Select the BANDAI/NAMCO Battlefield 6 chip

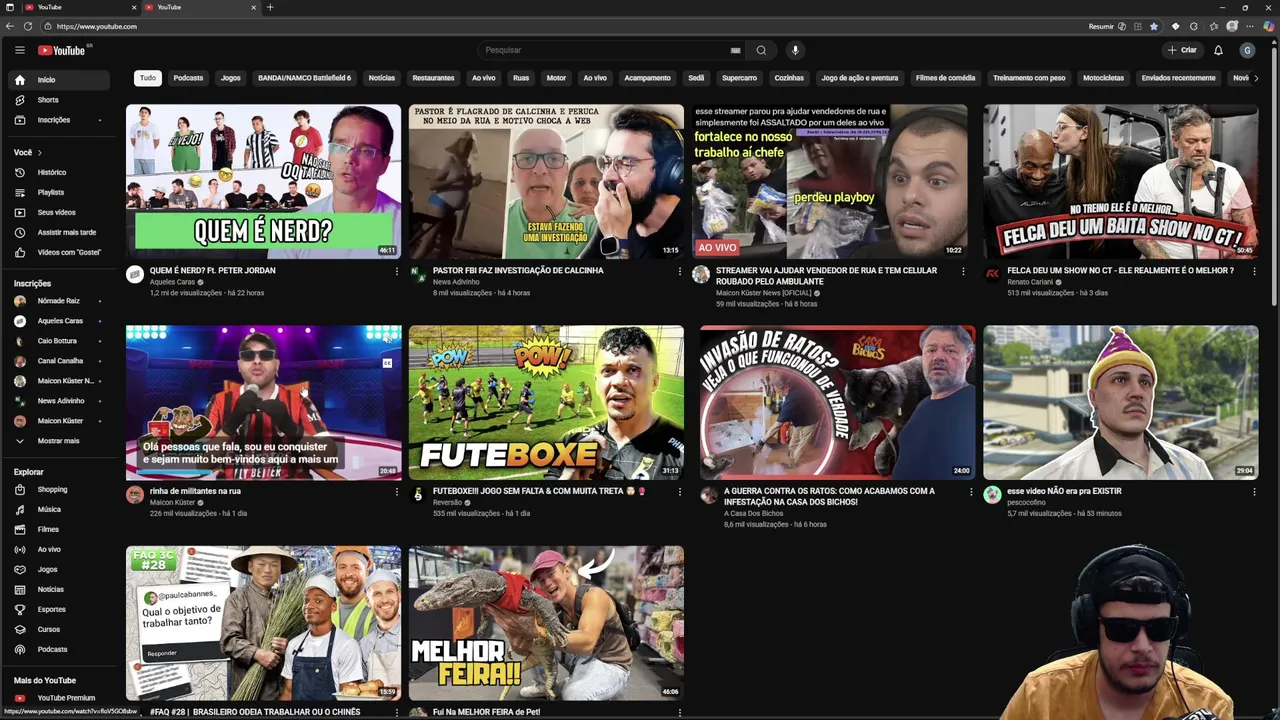pos(304,78)
